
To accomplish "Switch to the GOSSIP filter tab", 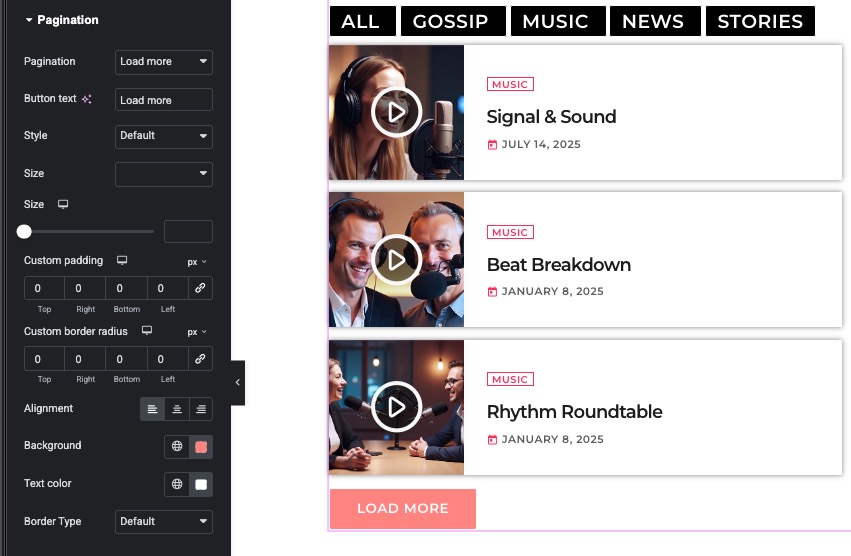I will tap(450, 21).
